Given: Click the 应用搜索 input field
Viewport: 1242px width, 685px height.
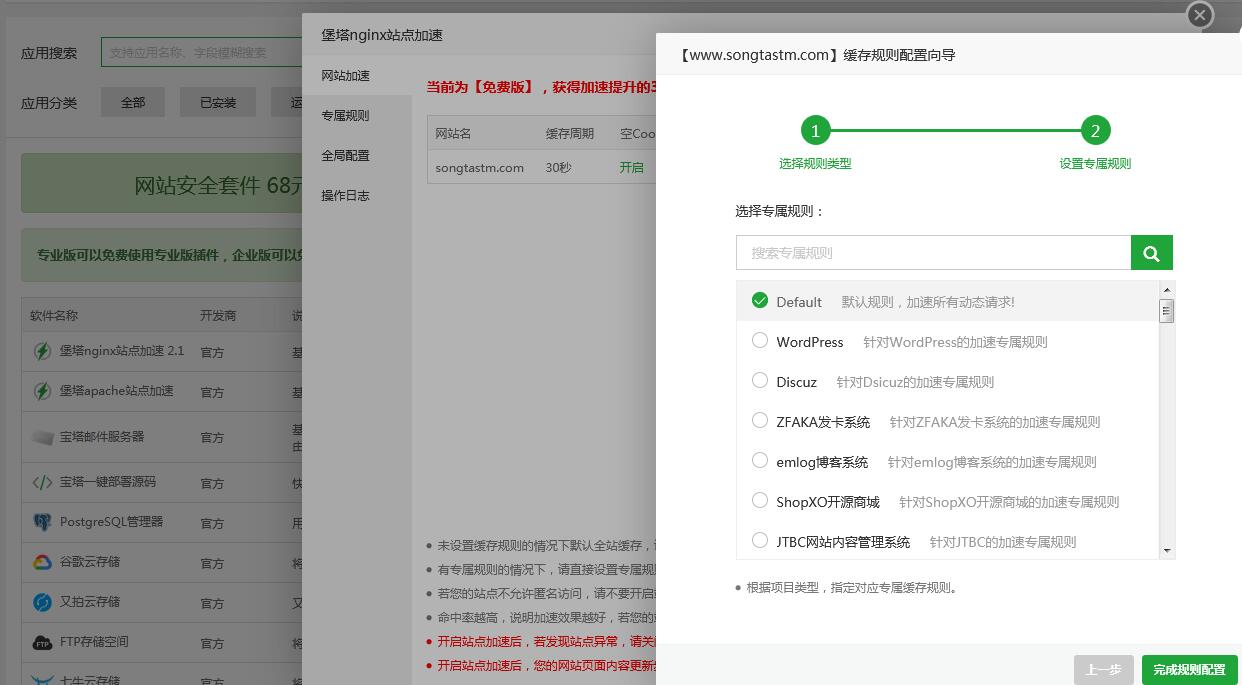Looking at the screenshot, I should tap(202, 52).
